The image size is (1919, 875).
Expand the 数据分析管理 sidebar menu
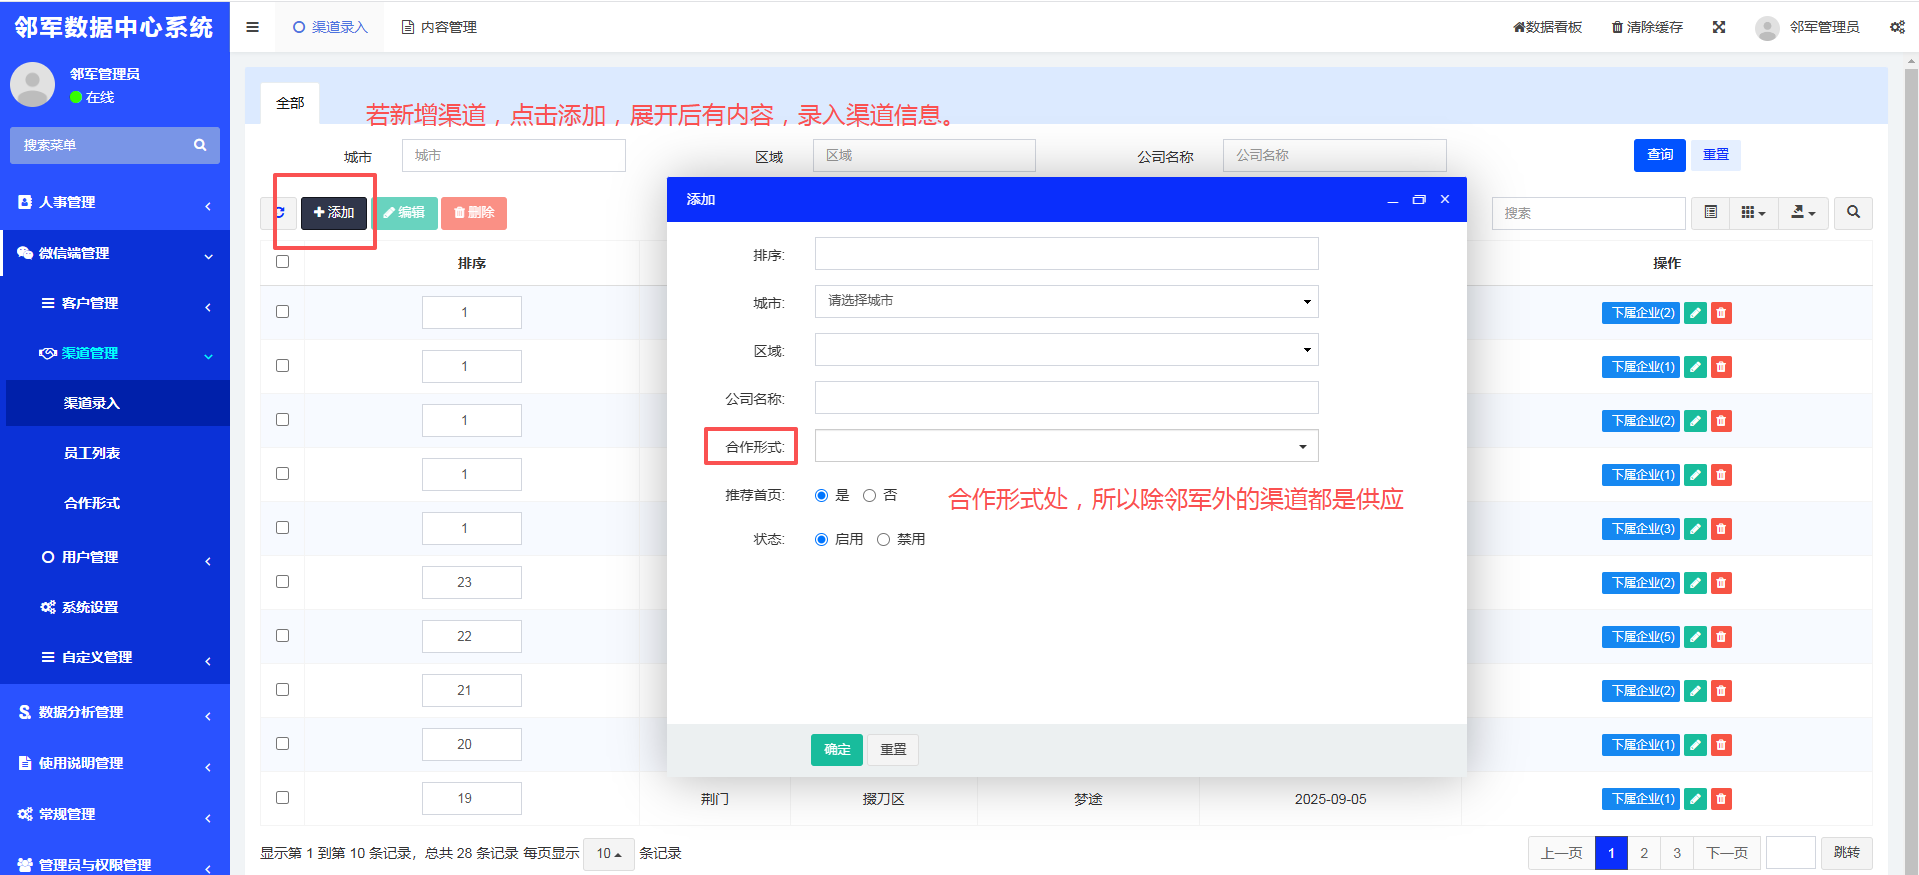(x=115, y=713)
